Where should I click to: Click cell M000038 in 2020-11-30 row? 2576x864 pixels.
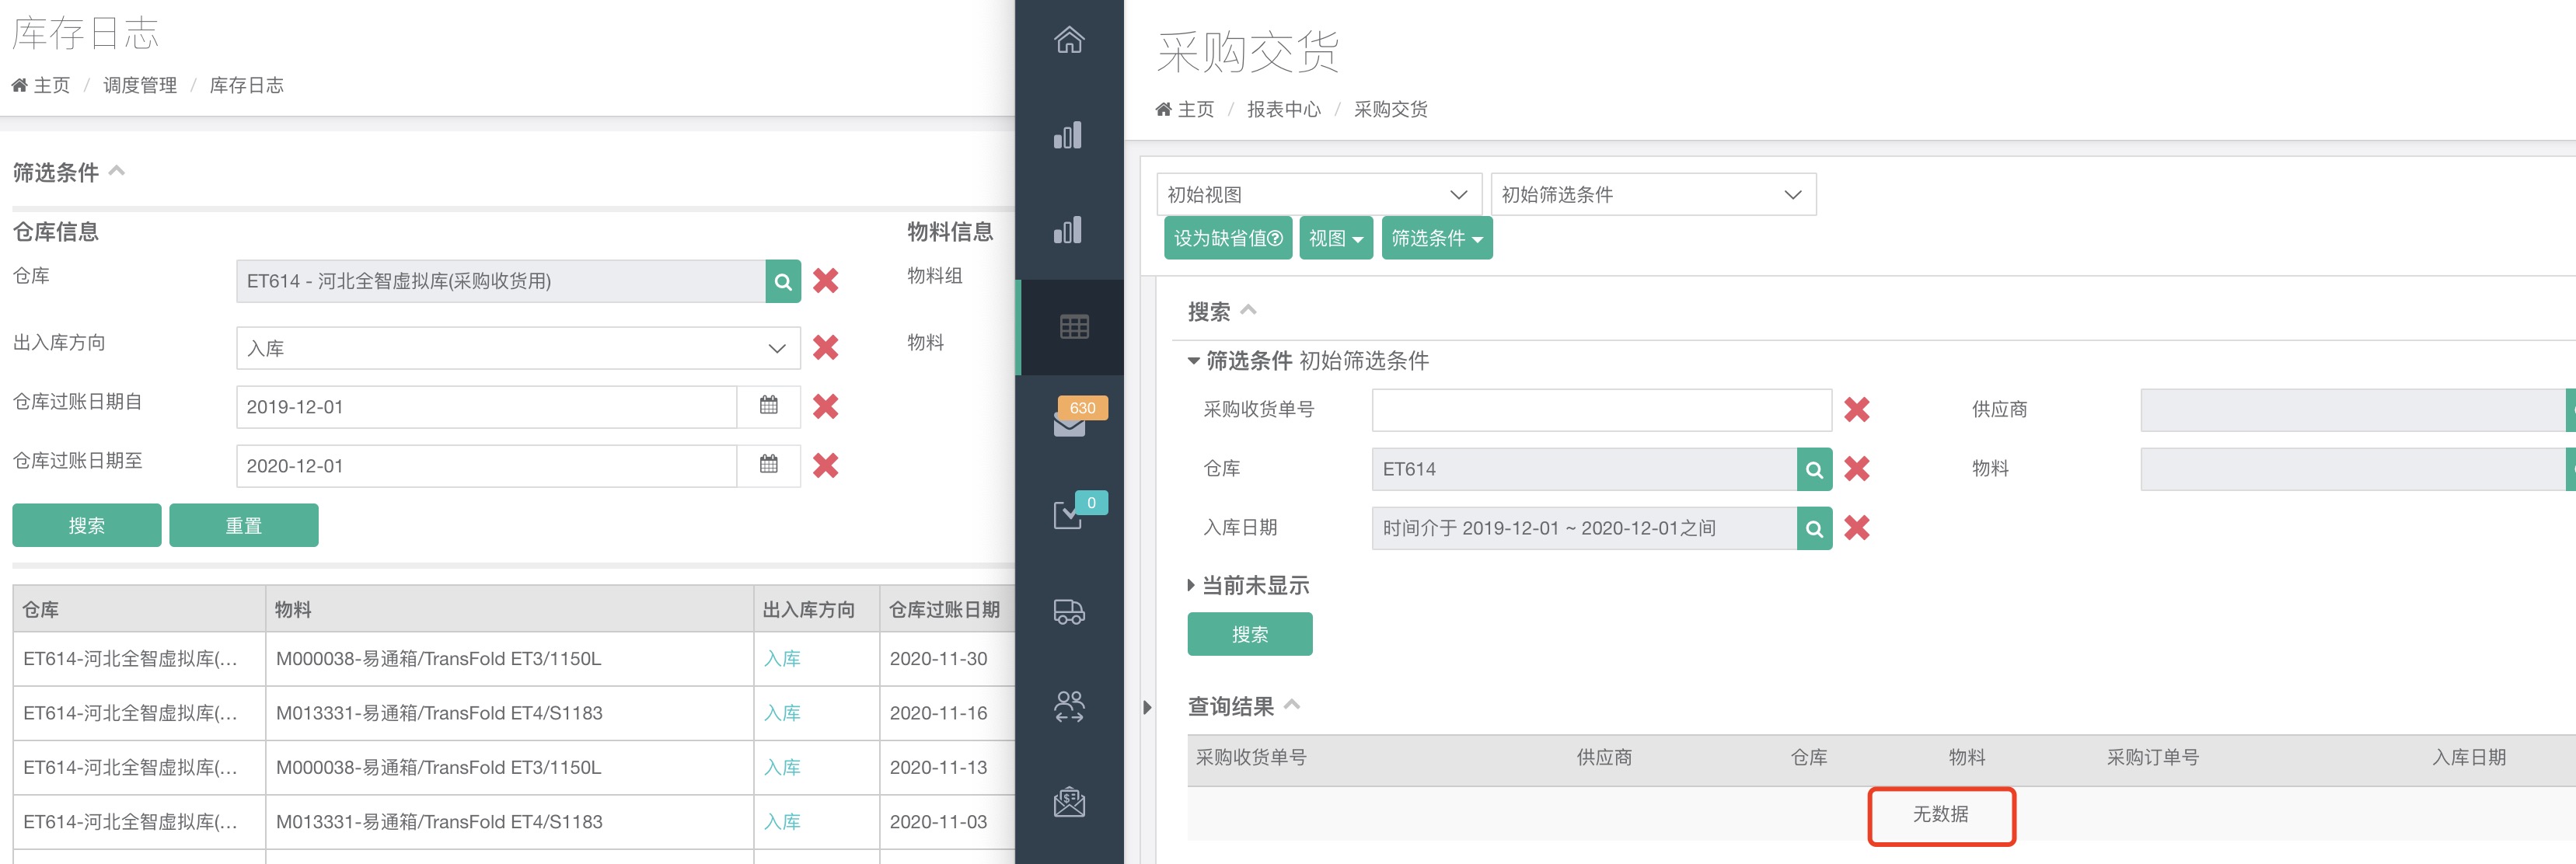tap(509, 659)
